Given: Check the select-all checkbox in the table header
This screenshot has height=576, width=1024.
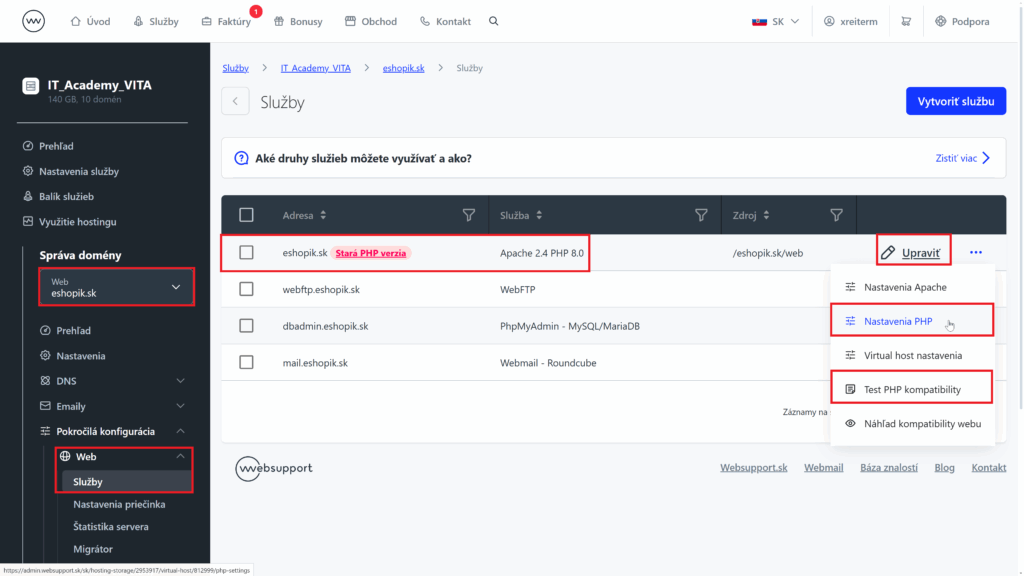Looking at the screenshot, I should 246,214.
